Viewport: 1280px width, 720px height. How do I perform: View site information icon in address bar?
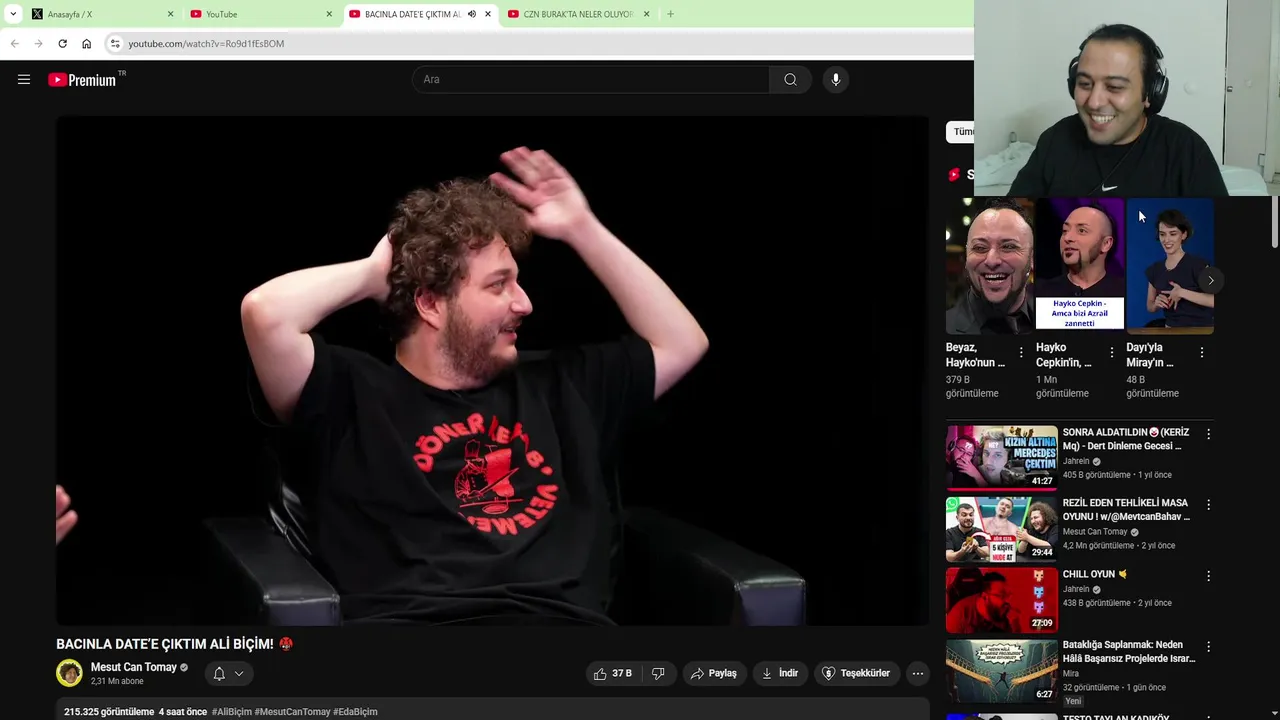point(115,44)
